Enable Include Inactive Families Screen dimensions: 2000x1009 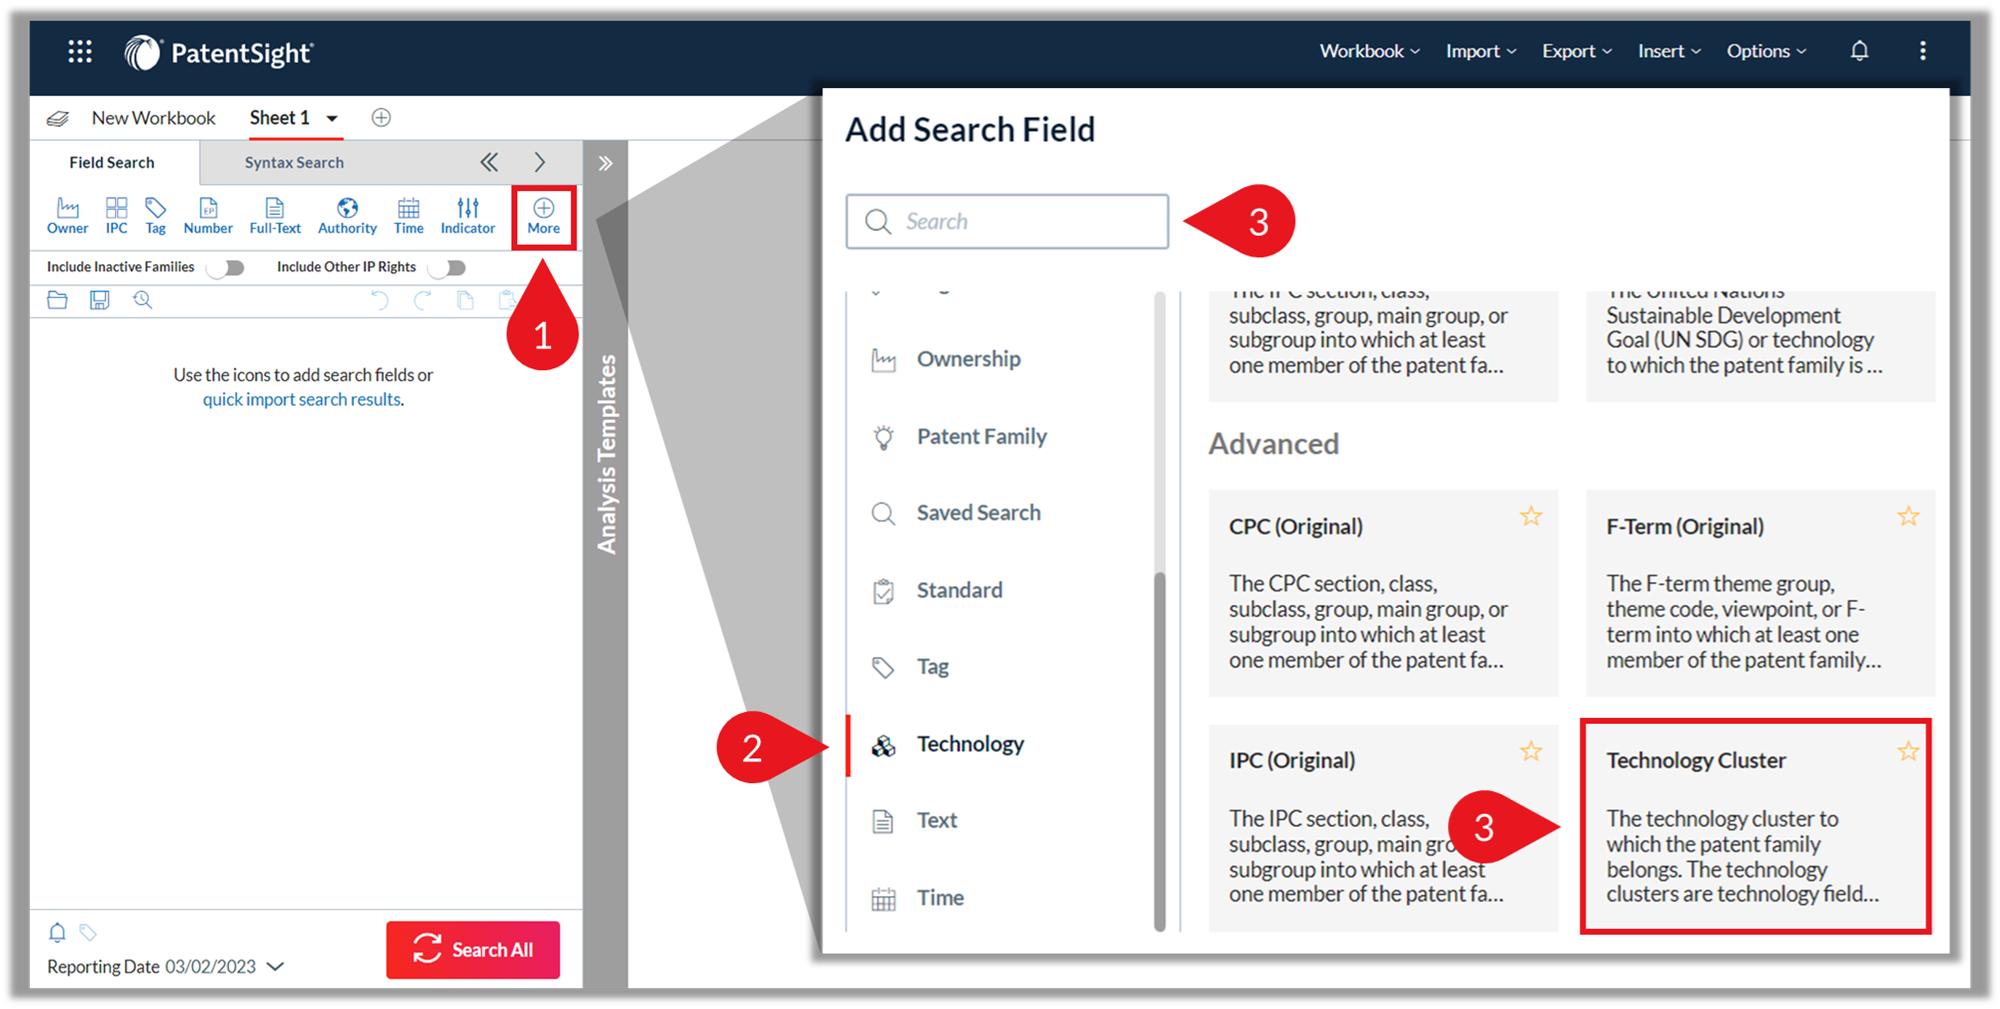coord(226,267)
